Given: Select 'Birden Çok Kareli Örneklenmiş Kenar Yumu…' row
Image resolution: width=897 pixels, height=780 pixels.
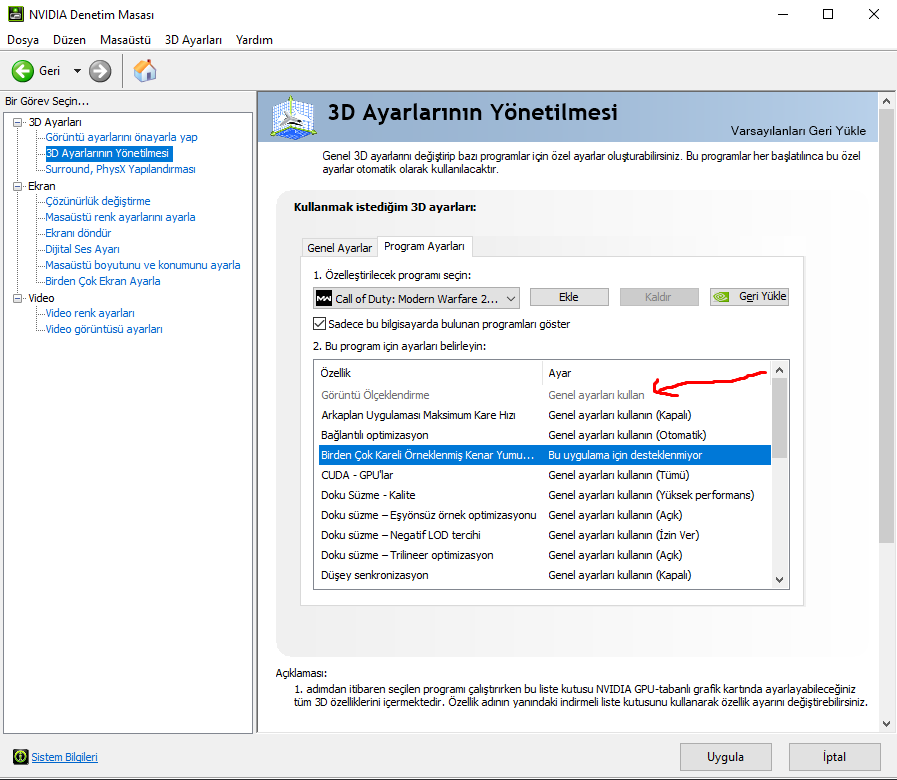Looking at the screenshot, I should [545, 455].
